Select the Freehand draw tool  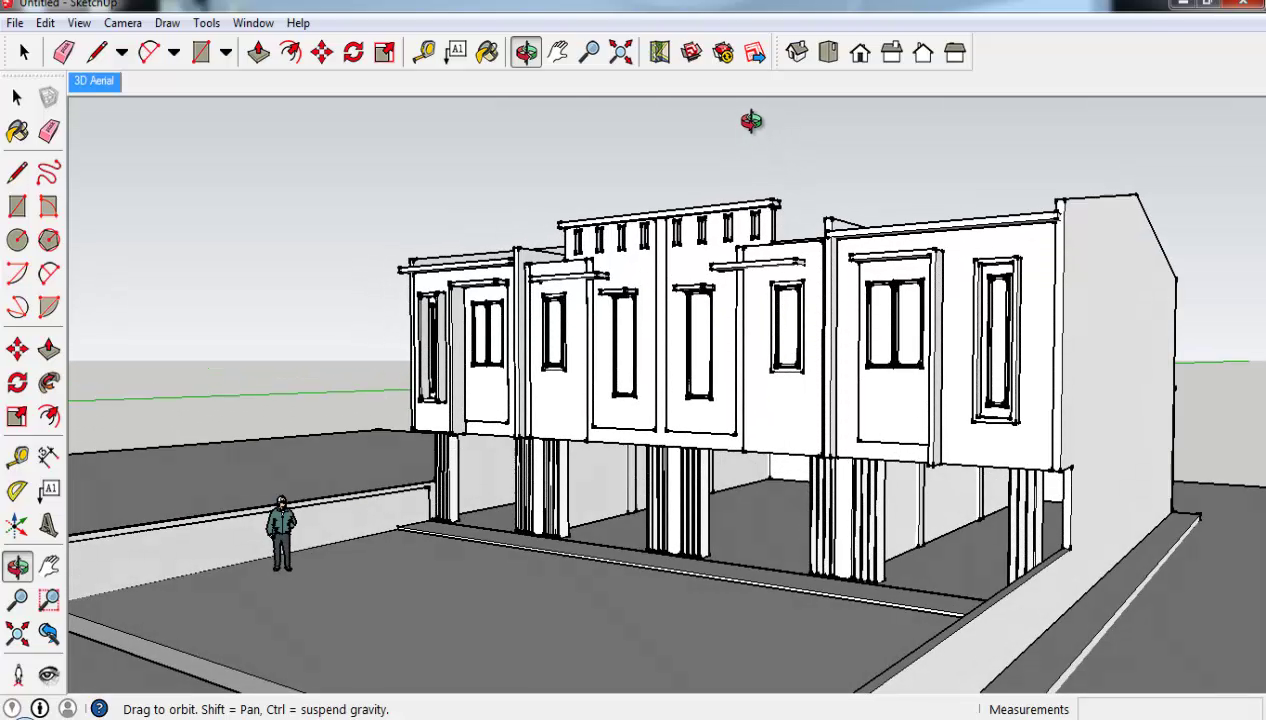pyautogui.click(x=48, y=173)
